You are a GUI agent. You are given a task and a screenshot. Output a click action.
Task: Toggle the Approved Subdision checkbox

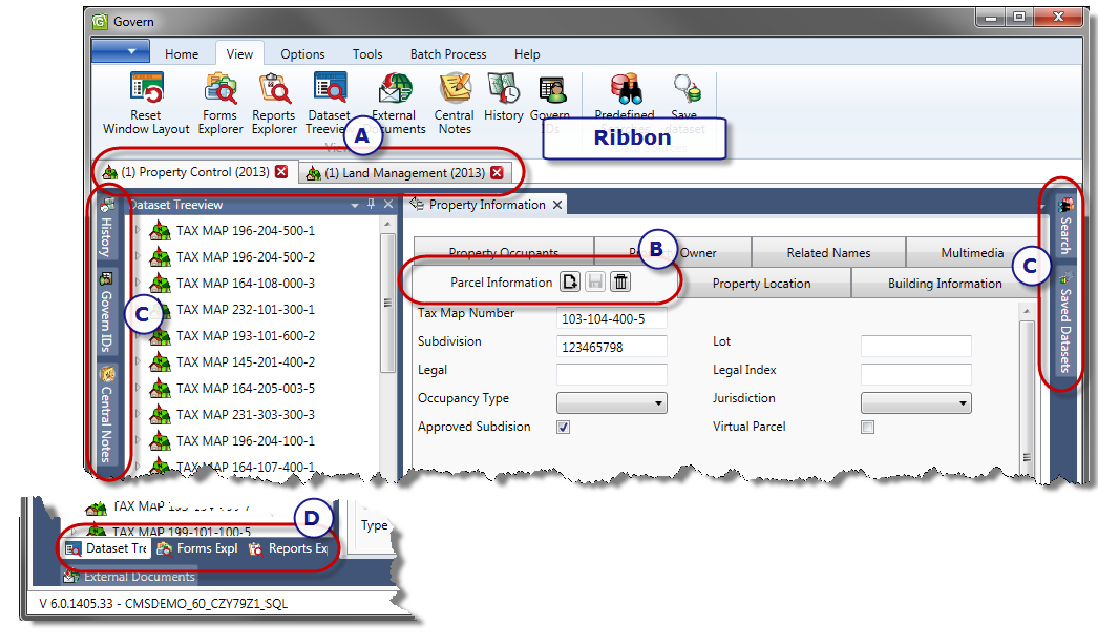[563, 427]
